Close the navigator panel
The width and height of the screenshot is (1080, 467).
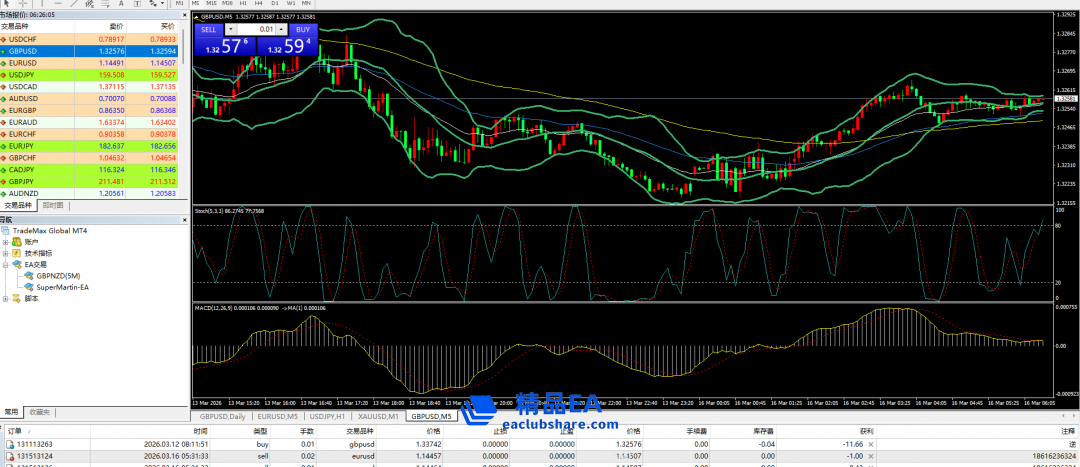pos(185,220)
